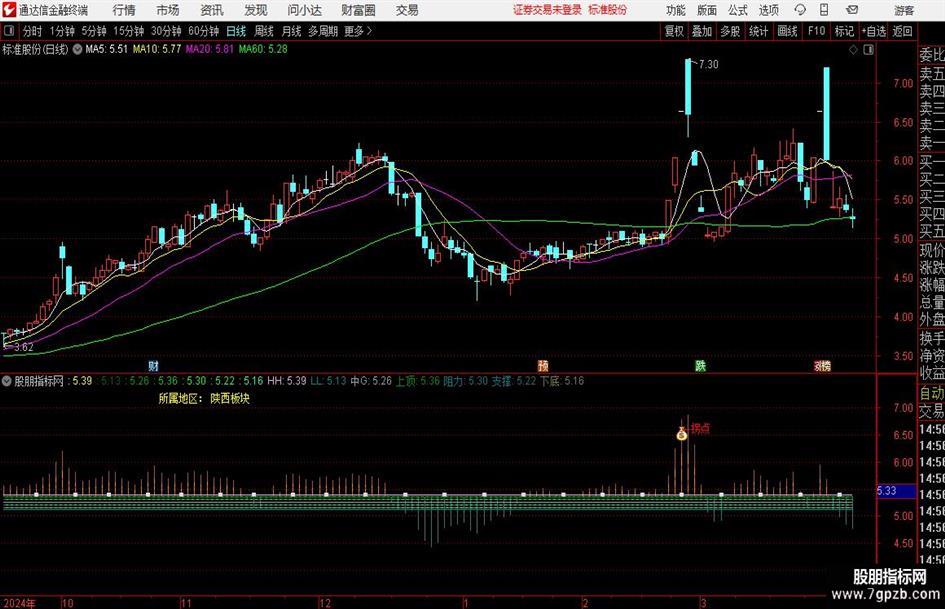This screenshot has width=945, height=609.
Task: Open the 发现 menu
Action: (x=256, y=10)
